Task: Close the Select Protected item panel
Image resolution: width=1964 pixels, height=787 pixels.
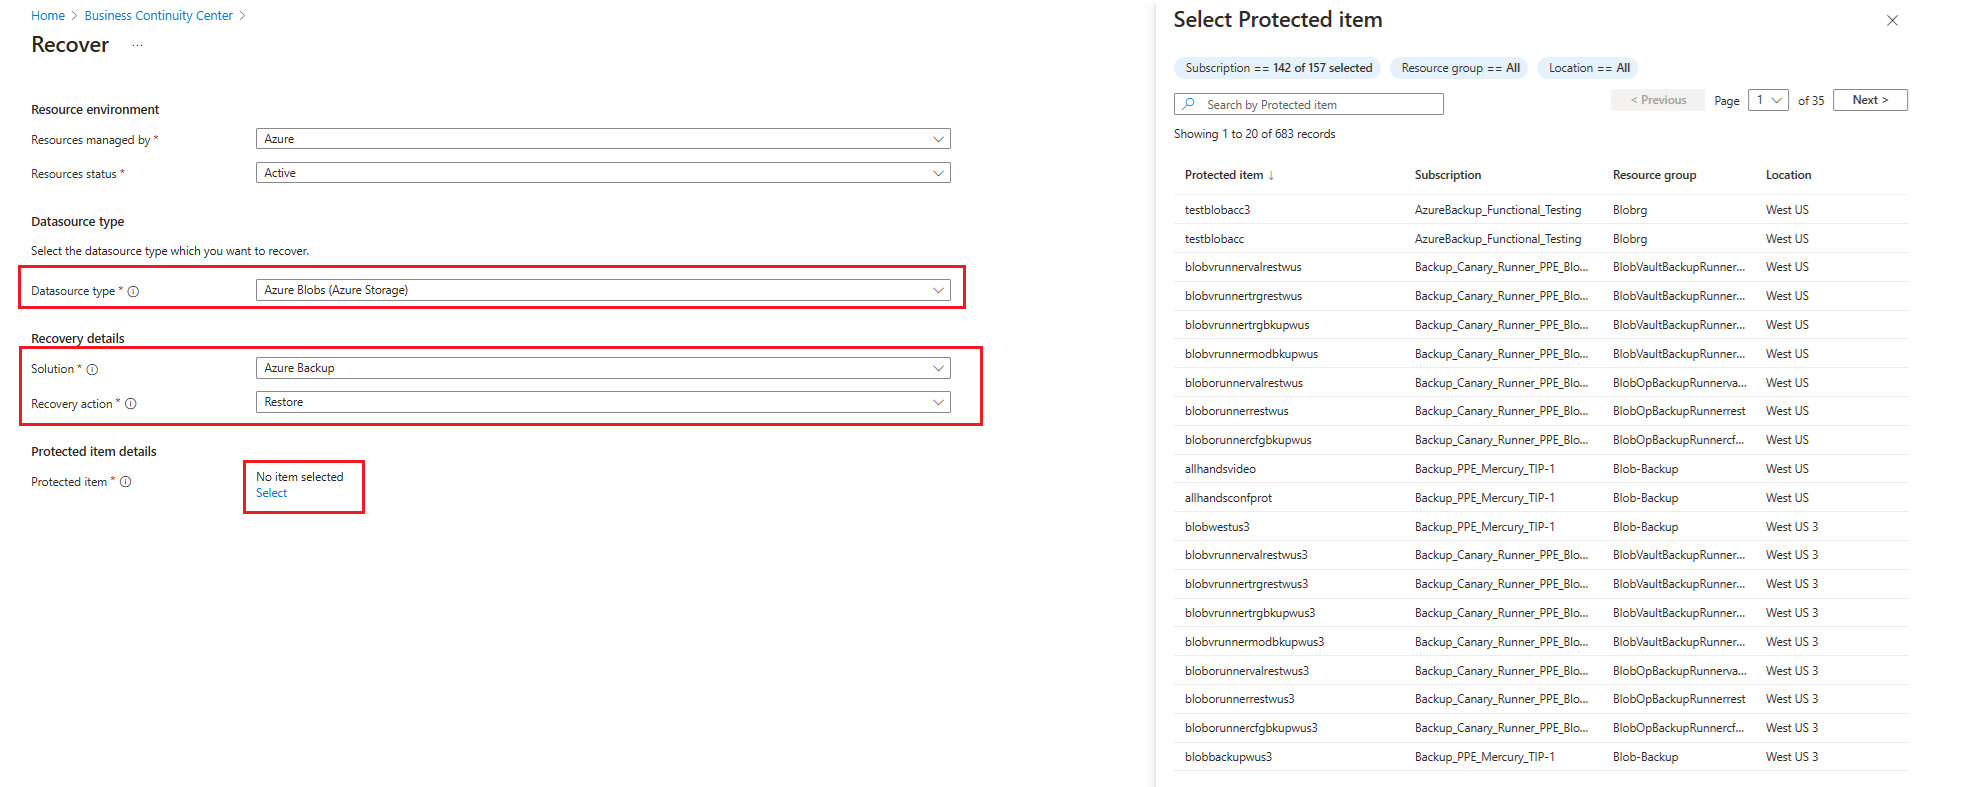Action: (1892, 20)
